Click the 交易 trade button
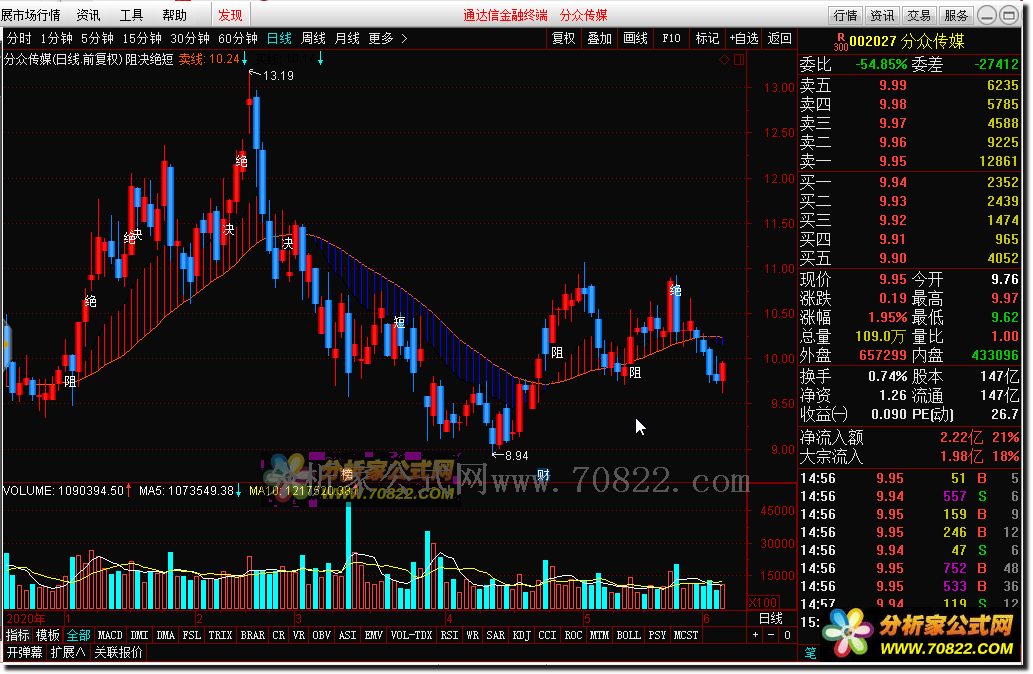This screenshot has height=674, width=1033. coord(919,15)
